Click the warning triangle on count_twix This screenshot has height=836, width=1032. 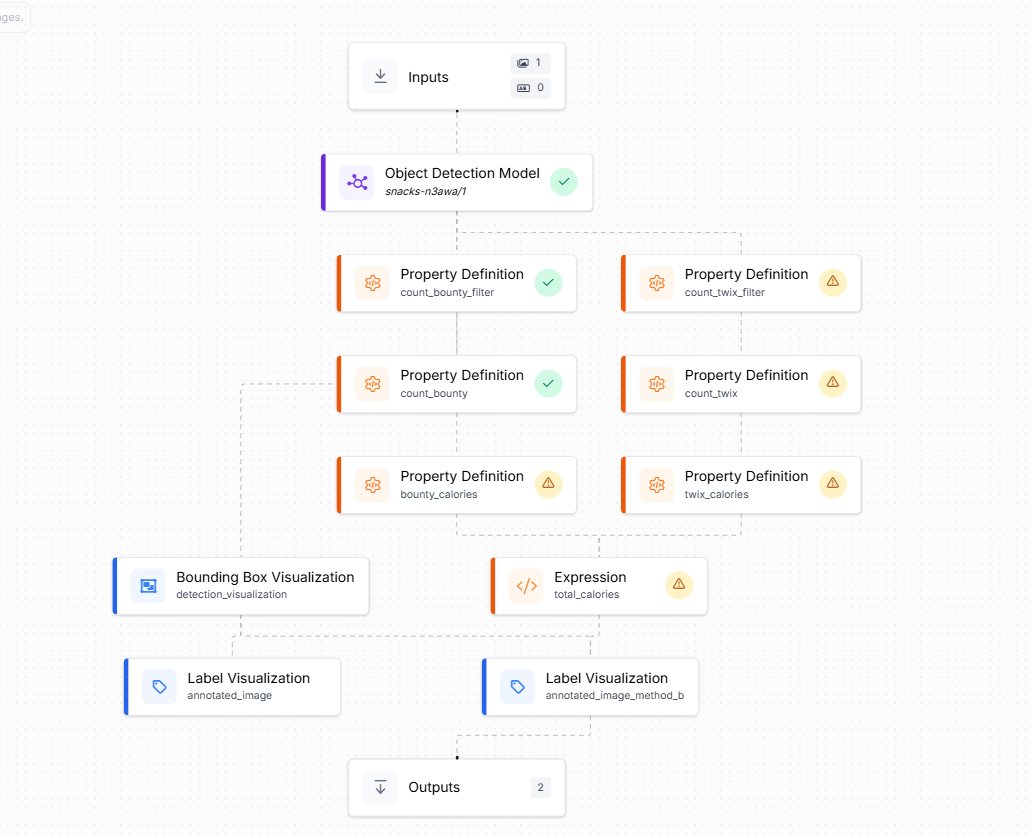(x=833, y=383)
